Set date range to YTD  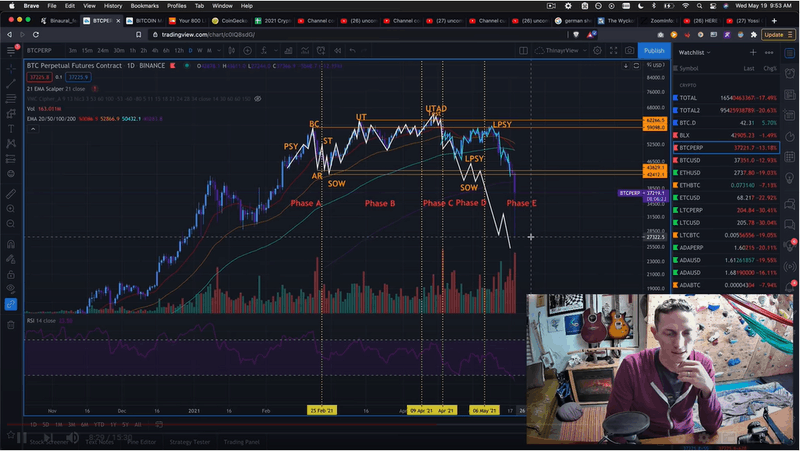[99, 424]
